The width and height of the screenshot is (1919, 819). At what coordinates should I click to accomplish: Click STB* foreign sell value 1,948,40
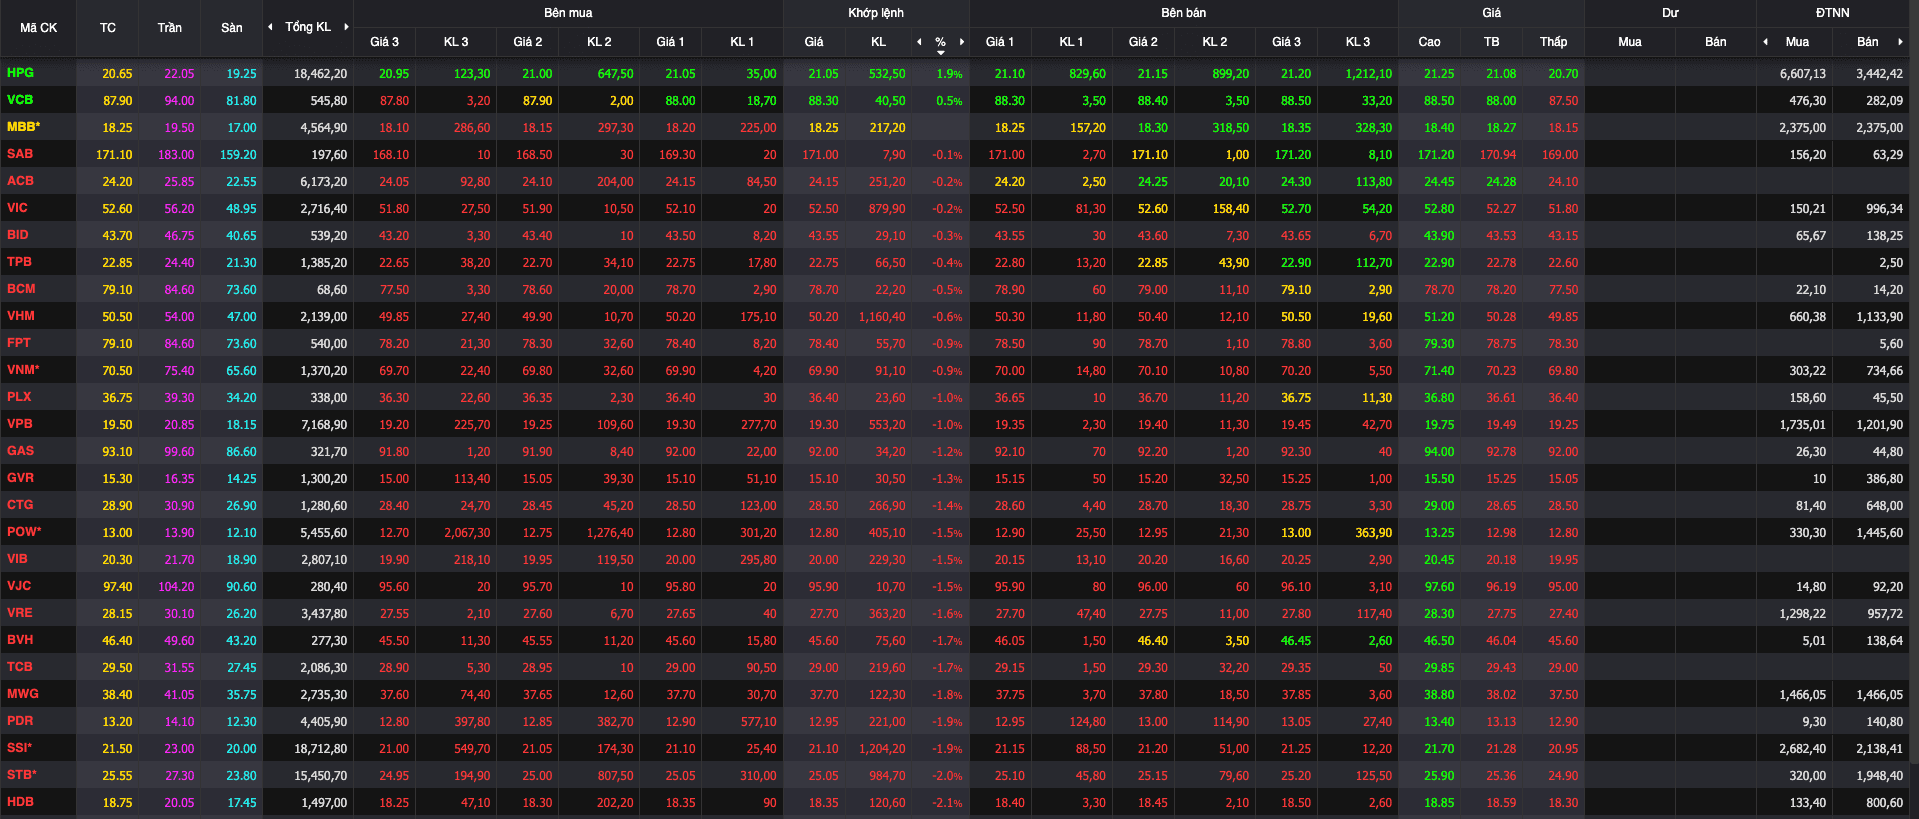tap(1880, 776)
